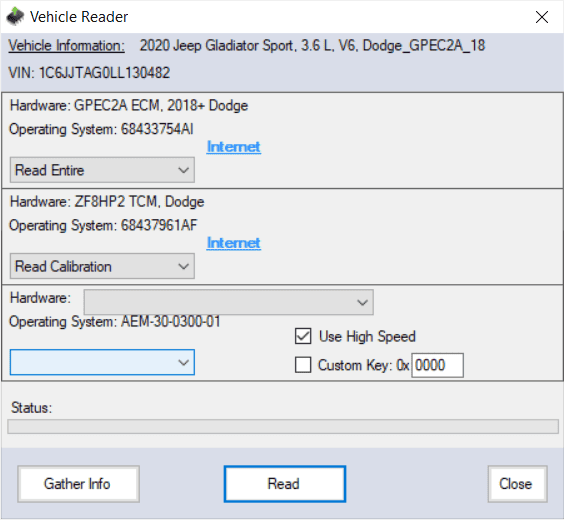
Task: Open the Read Entire dropdown for ECM
Action: [x=102, y=170]
